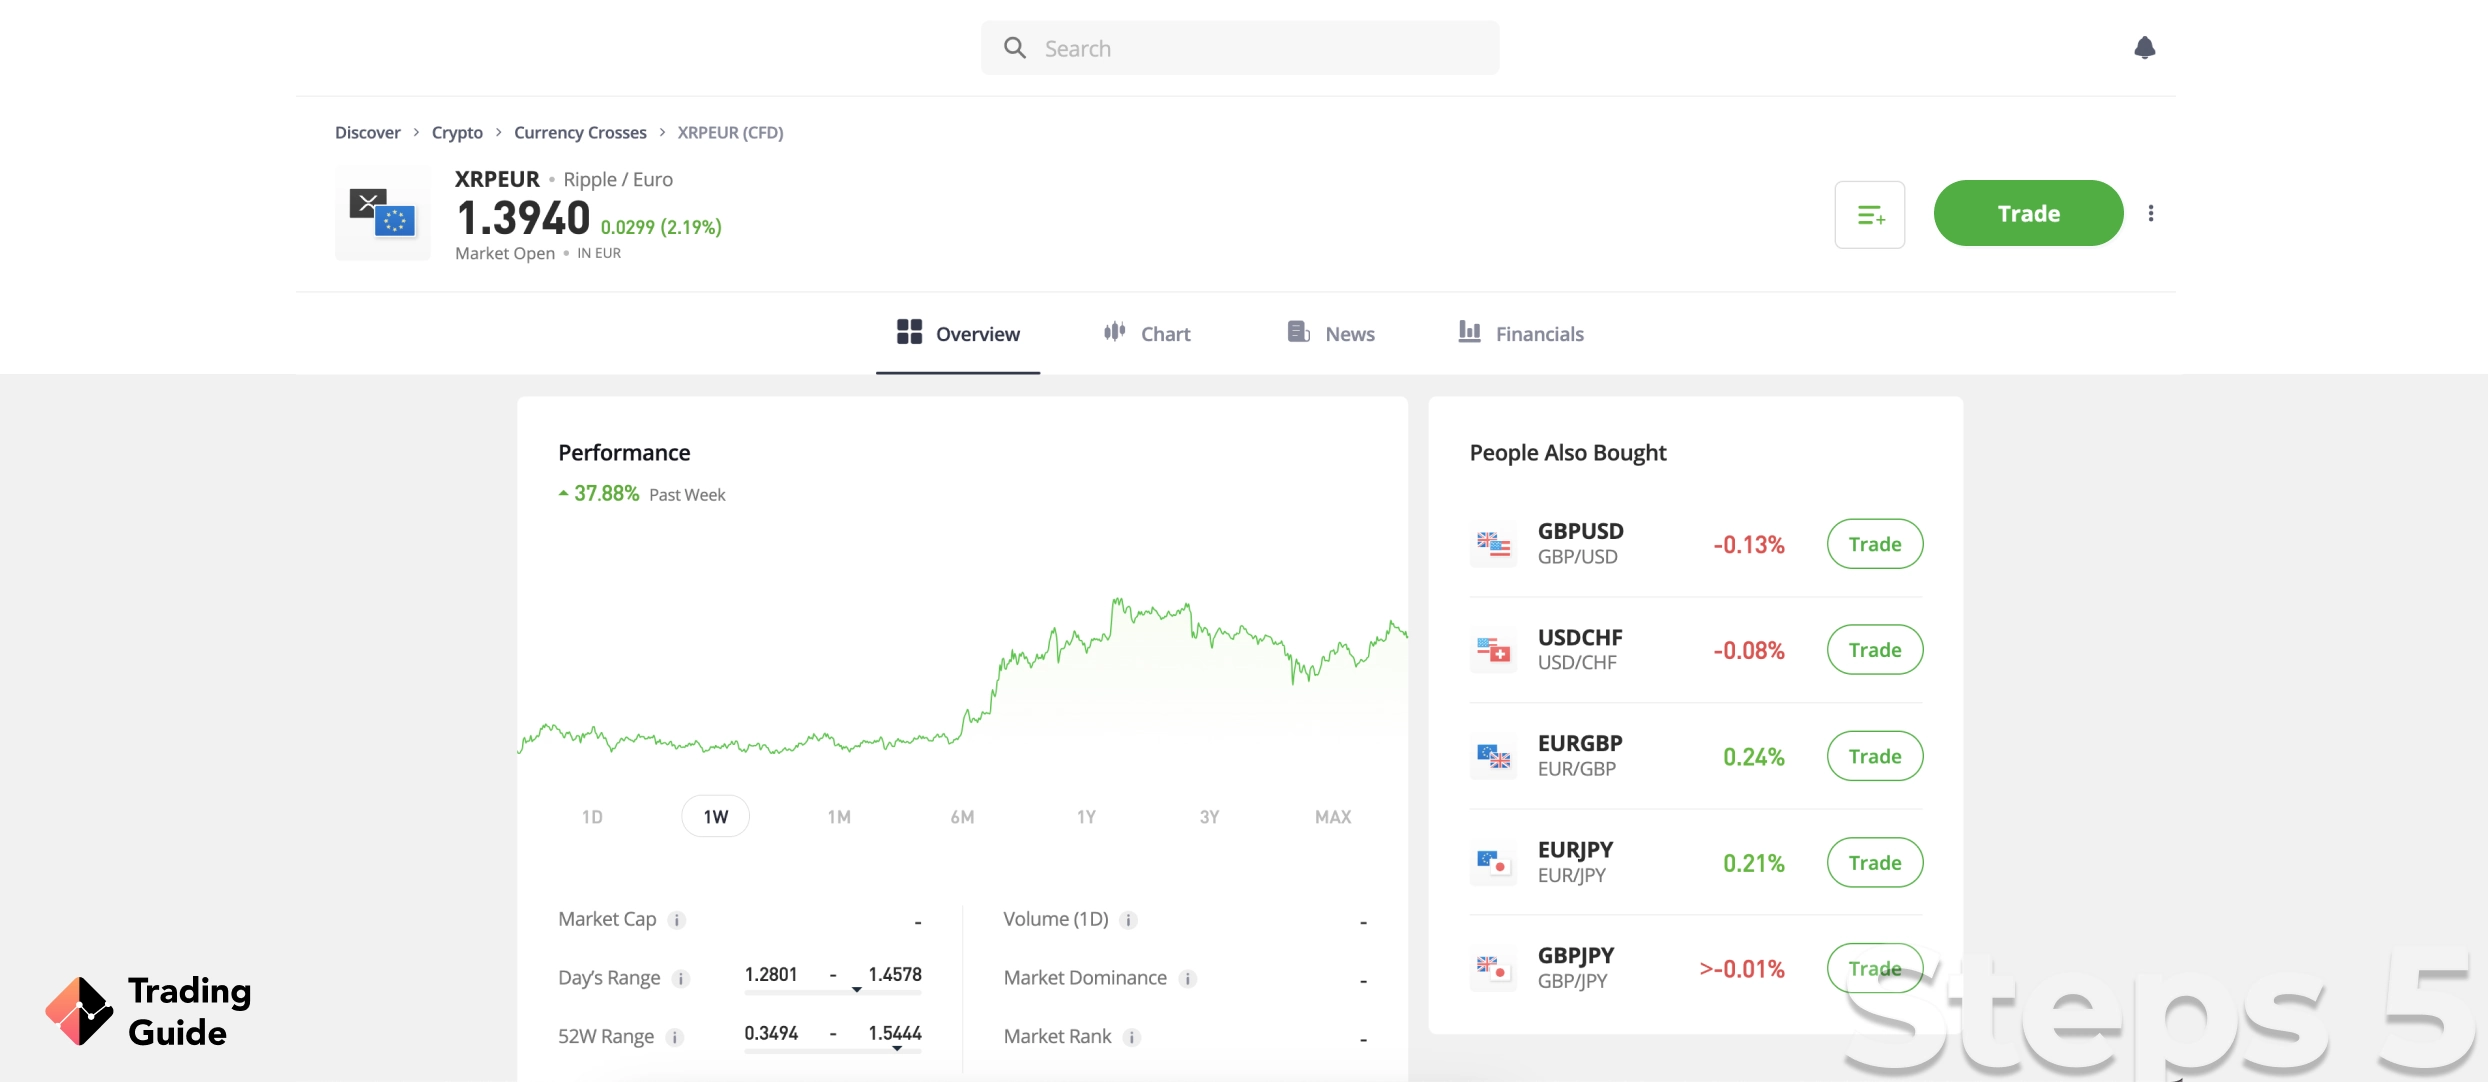Click the XRPEUR instrument logo
This screenshot has width=2488, height=1082.
point(383,213)
